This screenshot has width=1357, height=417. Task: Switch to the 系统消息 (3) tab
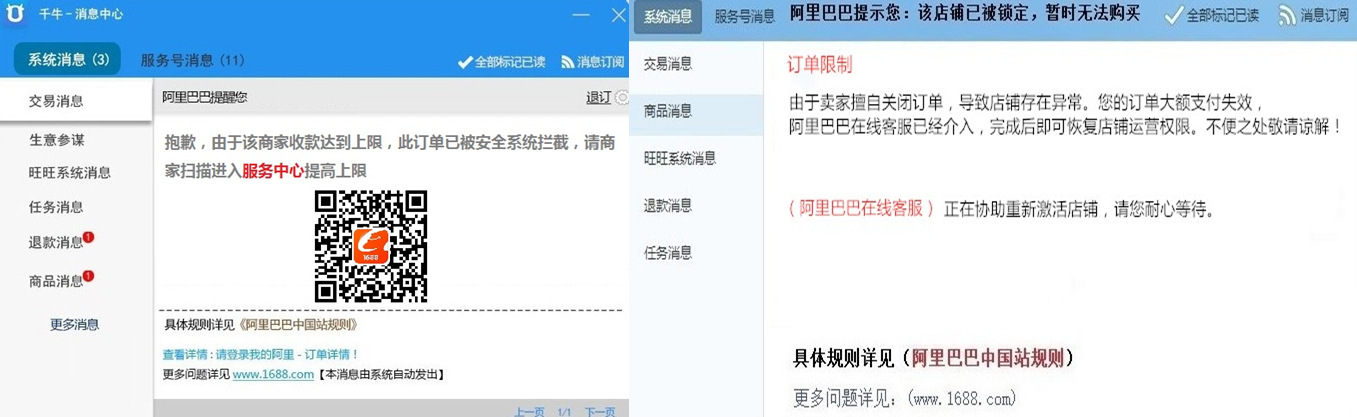pos(68,60)
